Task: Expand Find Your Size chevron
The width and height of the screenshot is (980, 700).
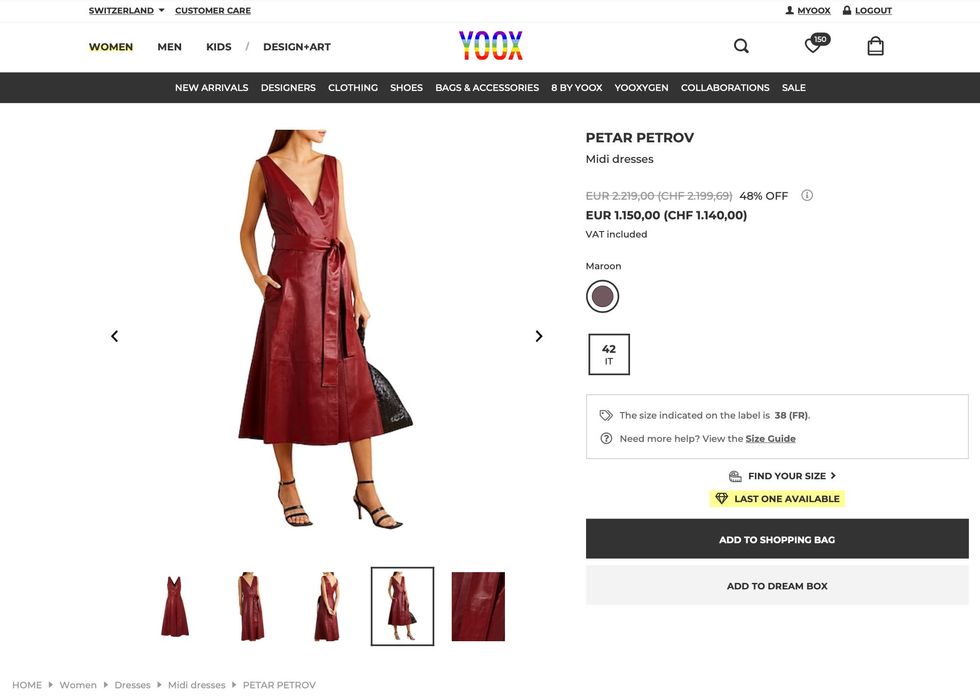Action: point(833,476)
